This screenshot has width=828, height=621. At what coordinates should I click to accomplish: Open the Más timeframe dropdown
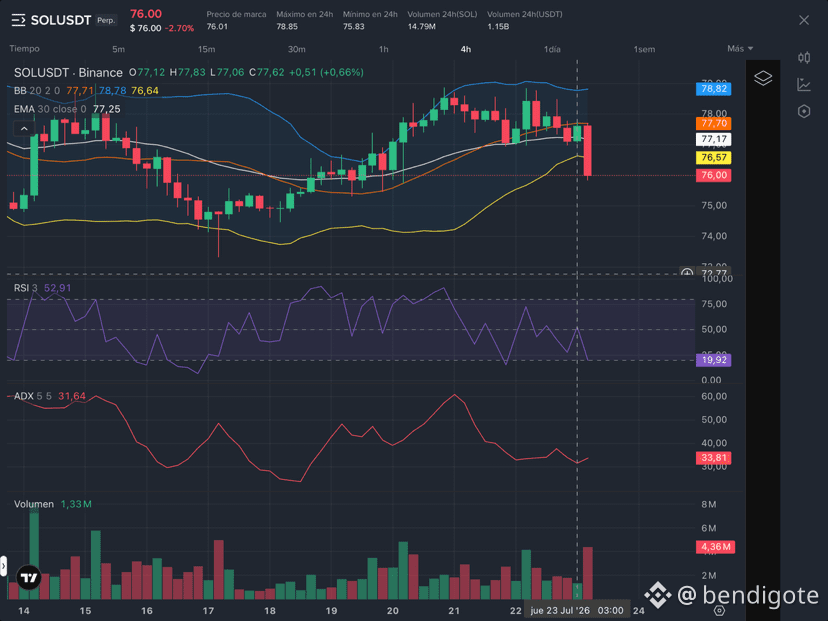(x=739, y=49)
